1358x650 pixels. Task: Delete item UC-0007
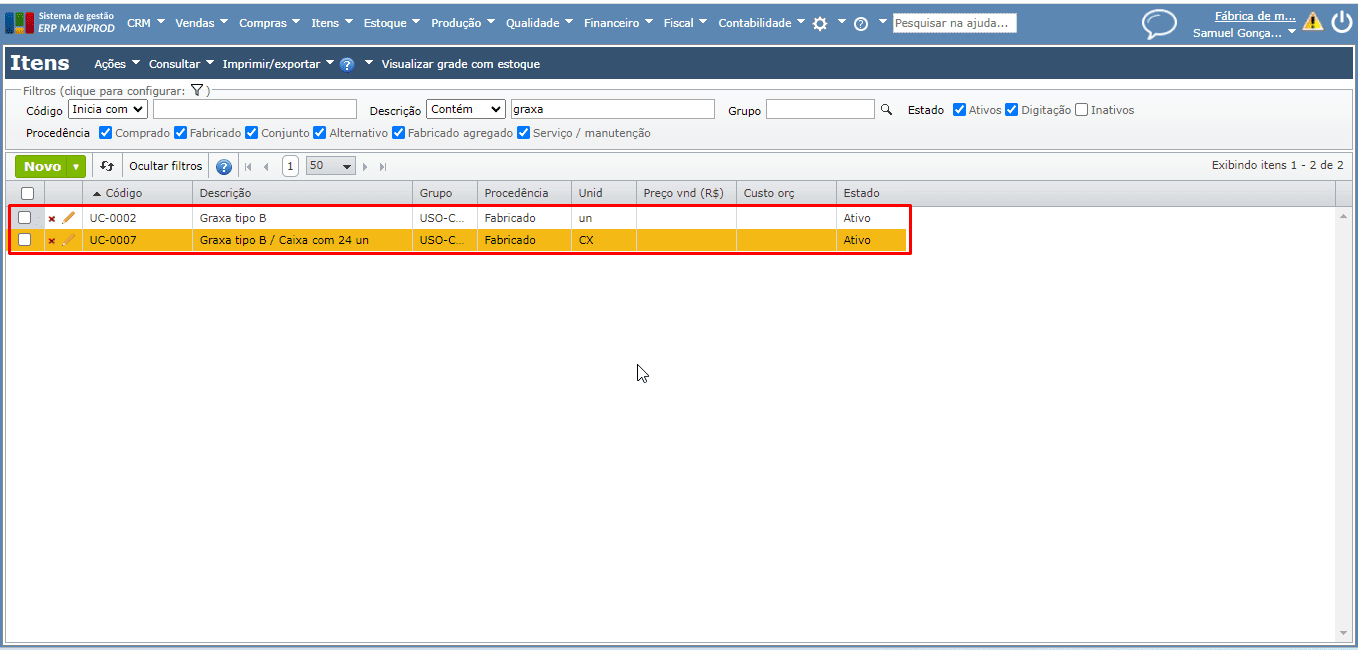[x=52, y=240]
